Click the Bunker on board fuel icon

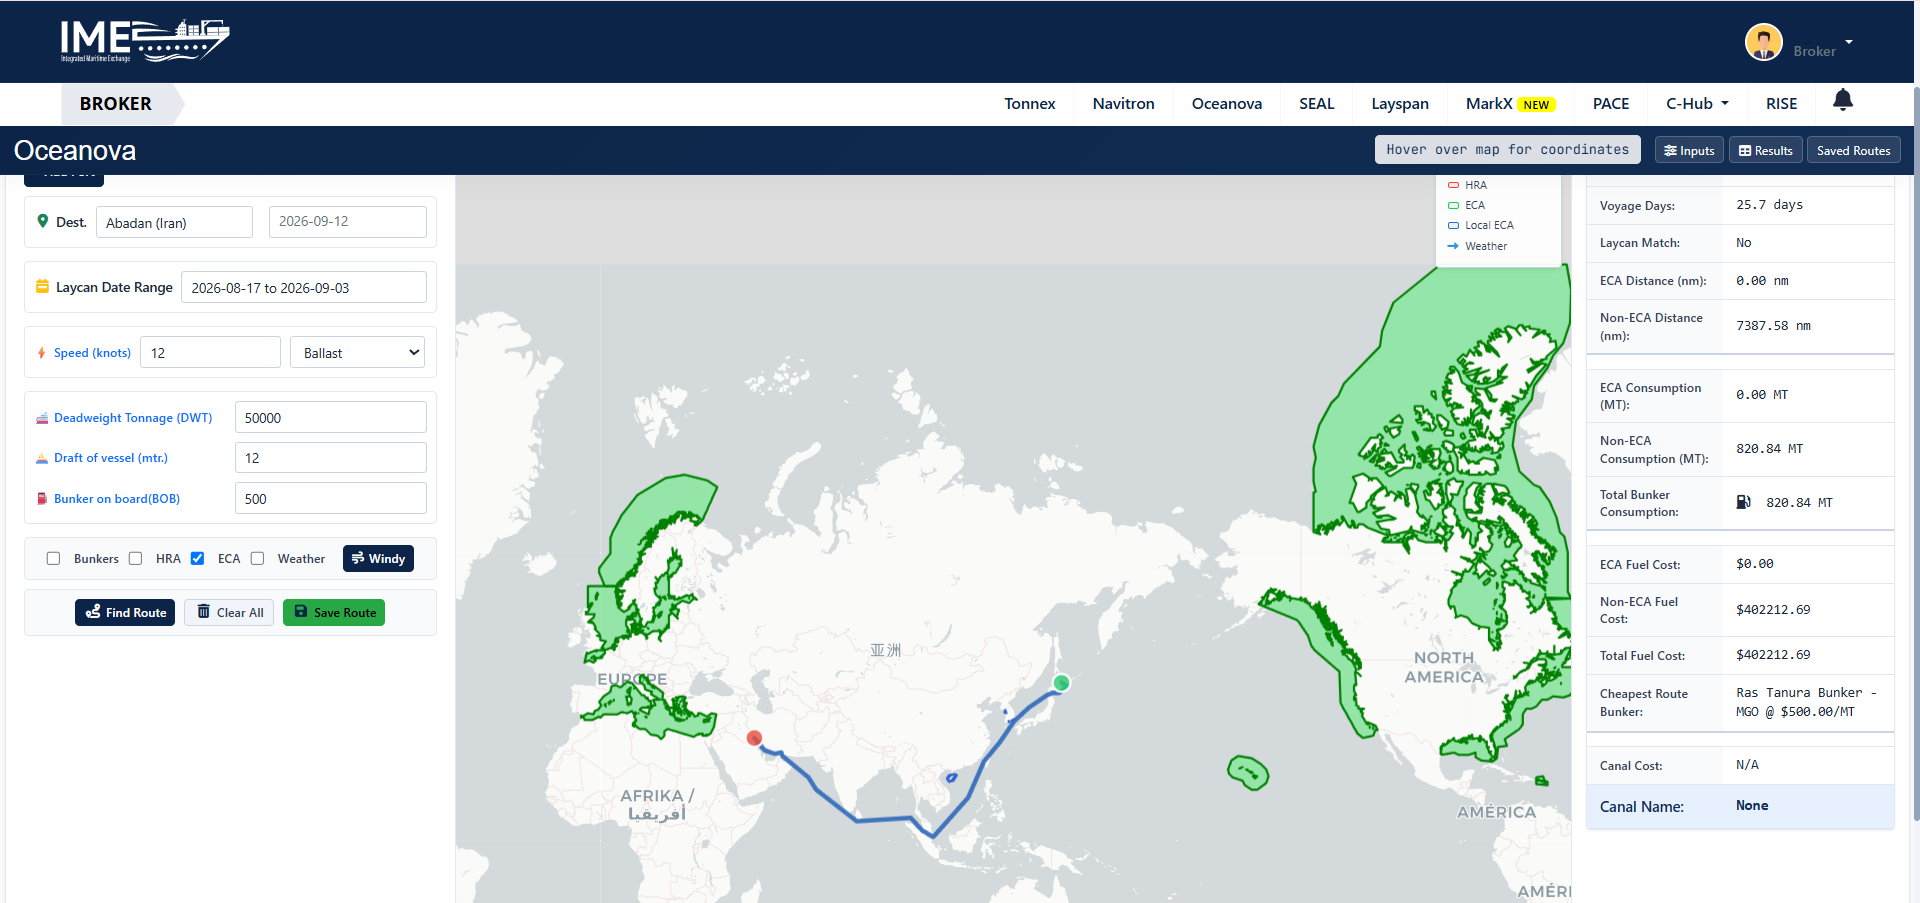42,498
